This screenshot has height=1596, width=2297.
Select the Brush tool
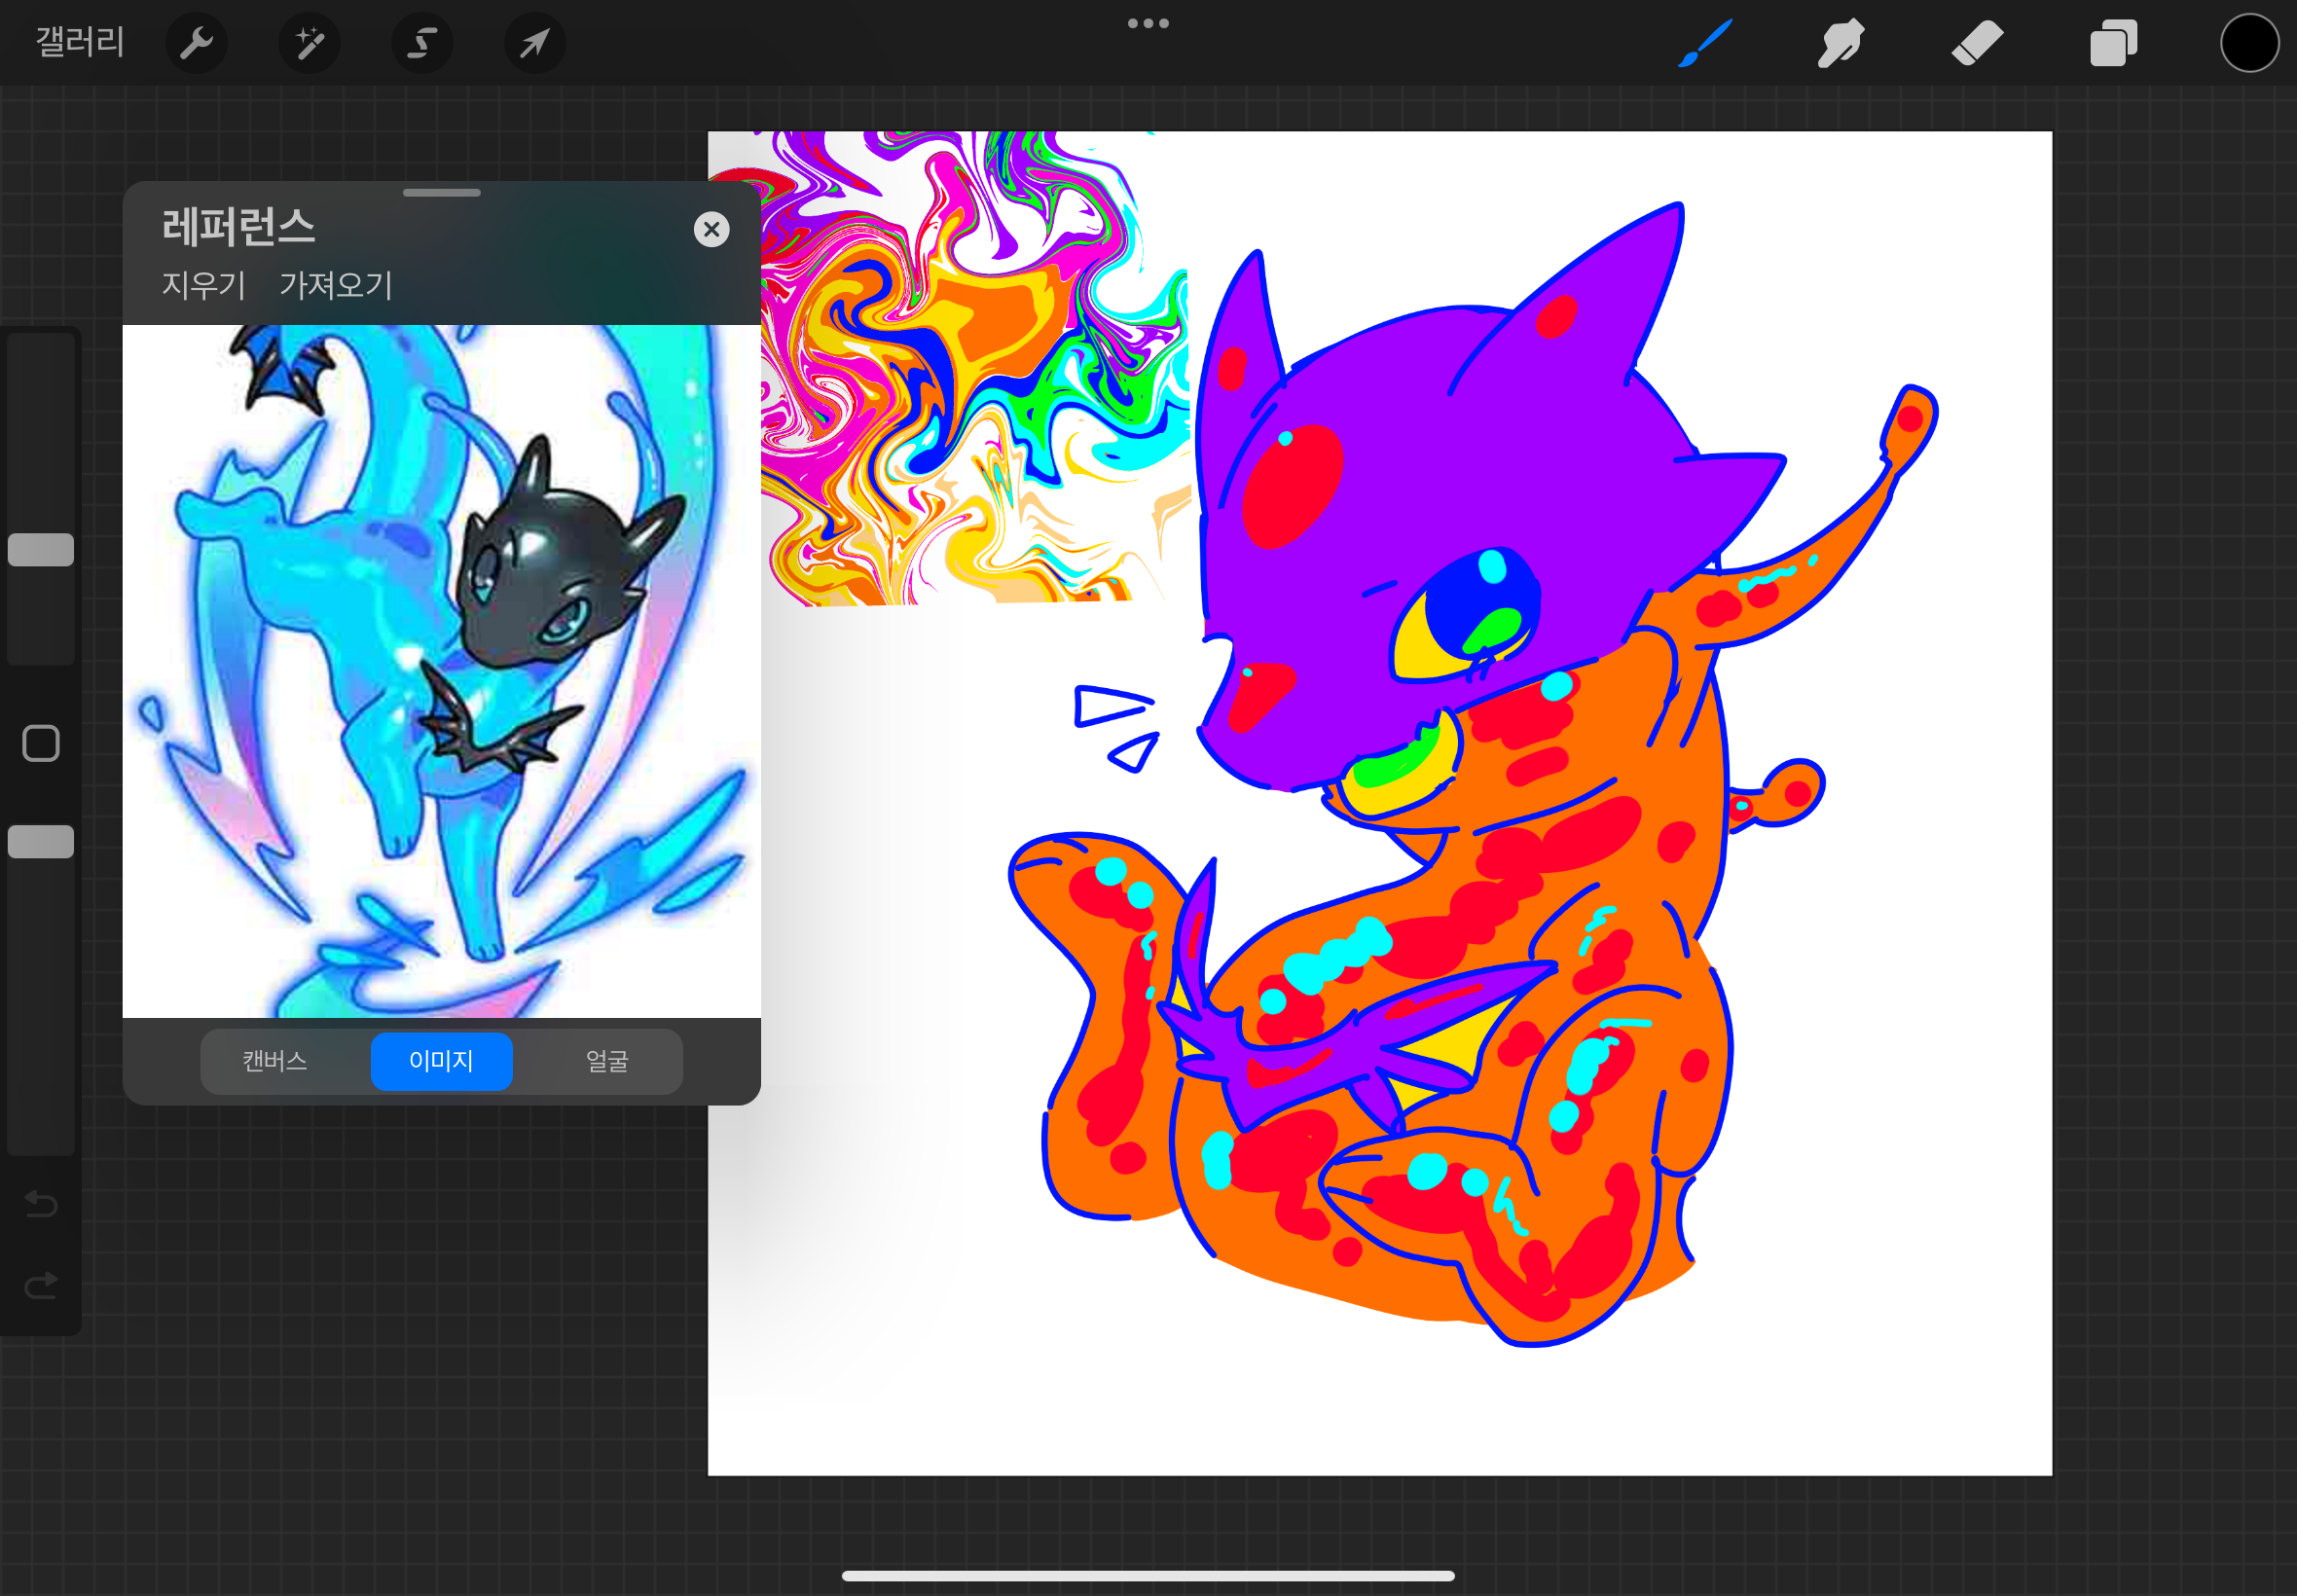coord(1704,43)
